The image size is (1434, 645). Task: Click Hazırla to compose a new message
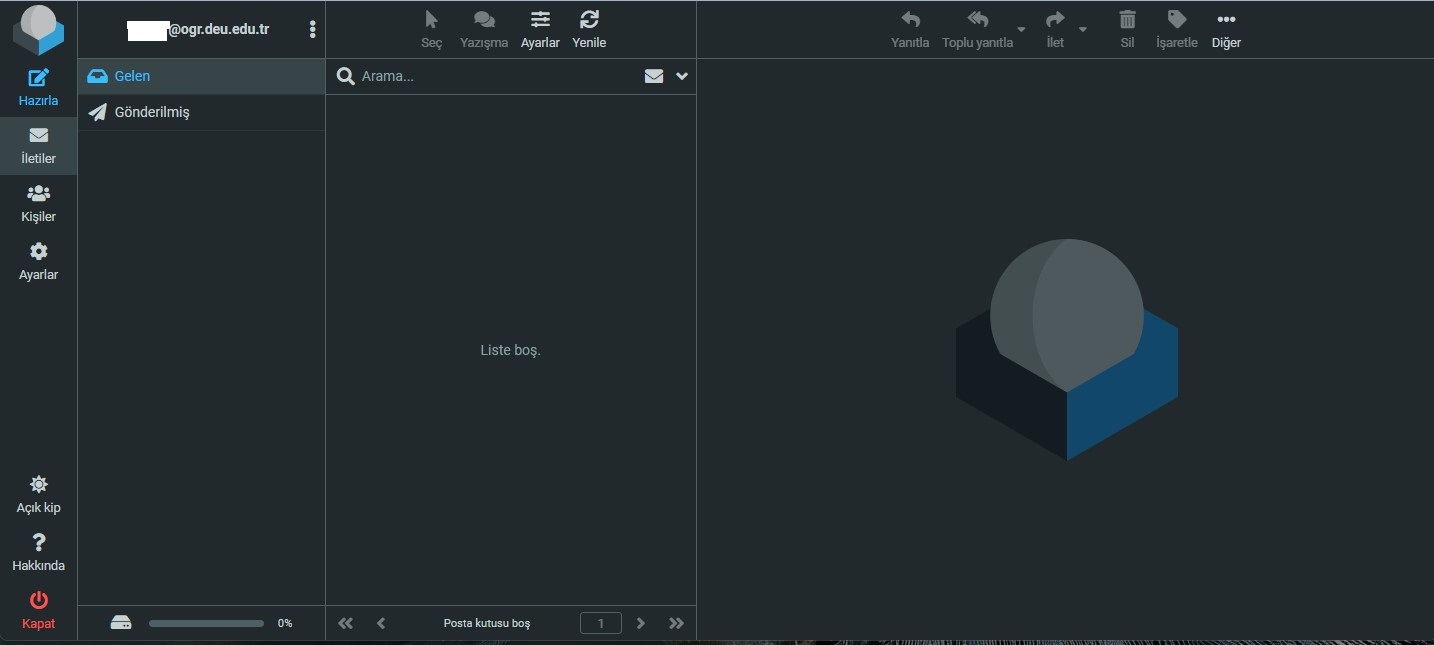click(x=38, y=87)
